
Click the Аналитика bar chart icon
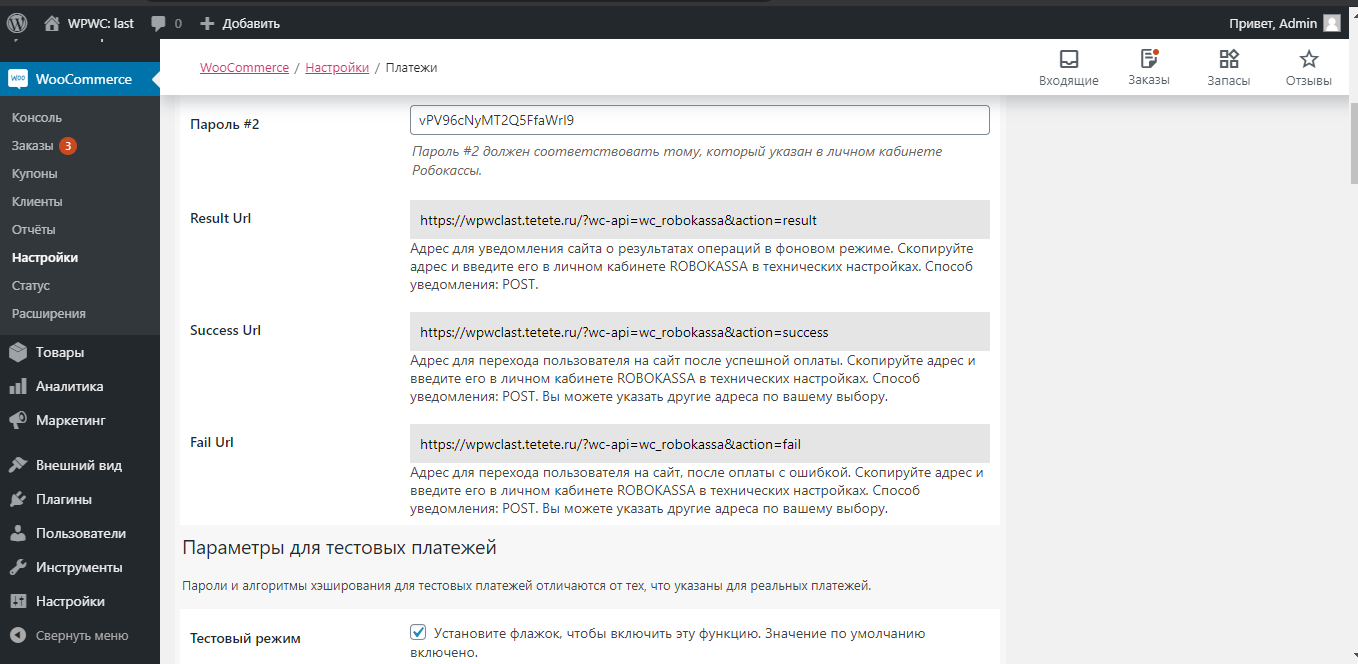[18, 386]
